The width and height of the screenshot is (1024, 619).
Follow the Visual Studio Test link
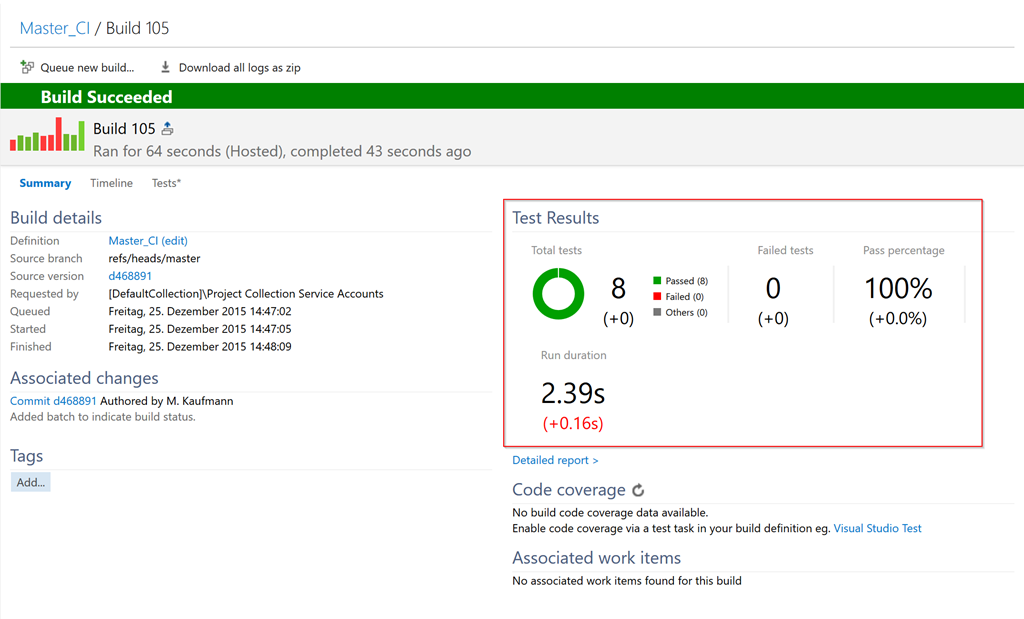coord(877,528)
